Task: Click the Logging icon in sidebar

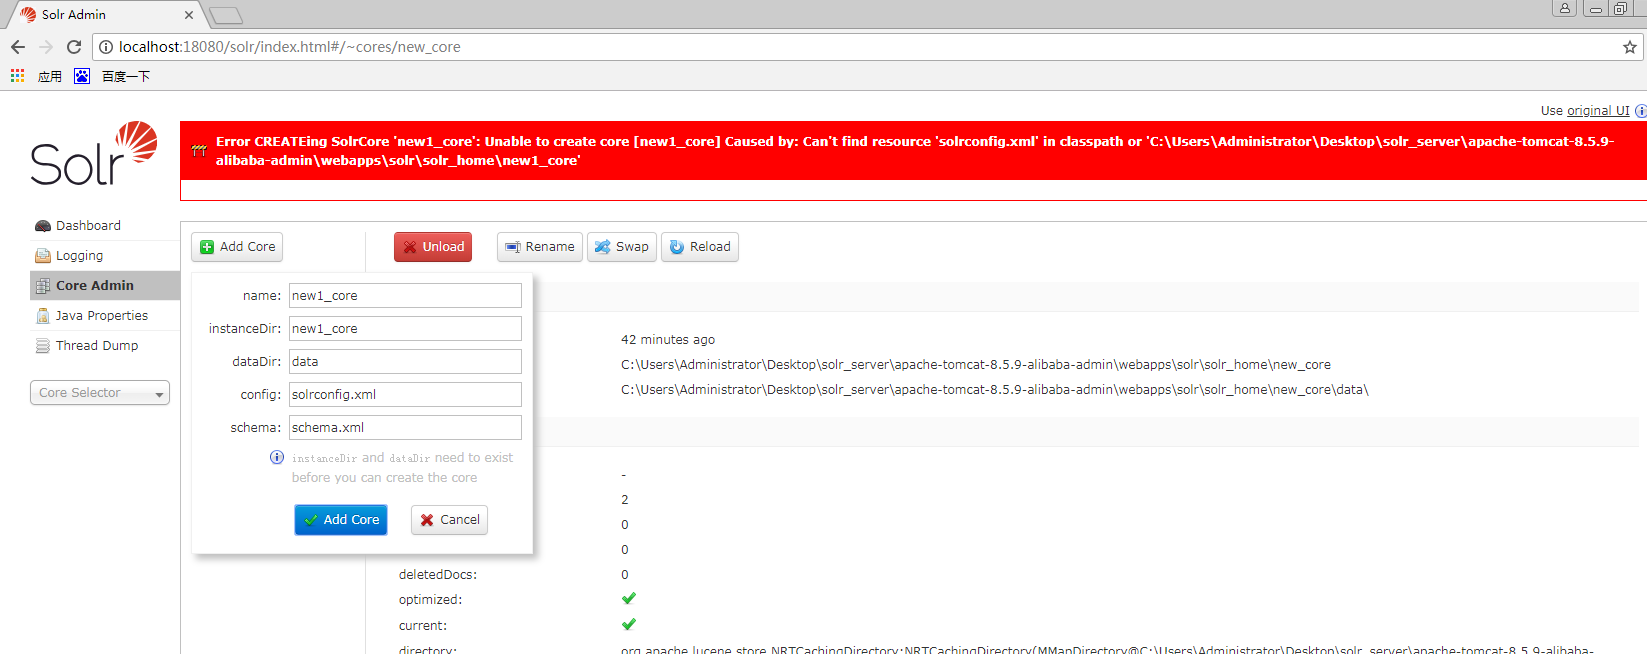Action: [x=43, y=256]
